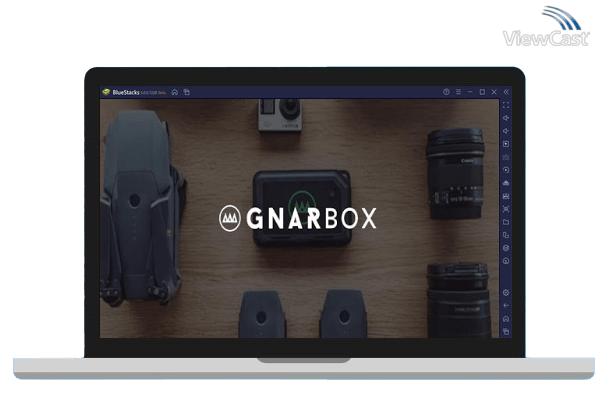Image resolution: width=602 pixels, height=414 pixels.
Task: Click the icon below install APK
Action: (x=506, y=196)
